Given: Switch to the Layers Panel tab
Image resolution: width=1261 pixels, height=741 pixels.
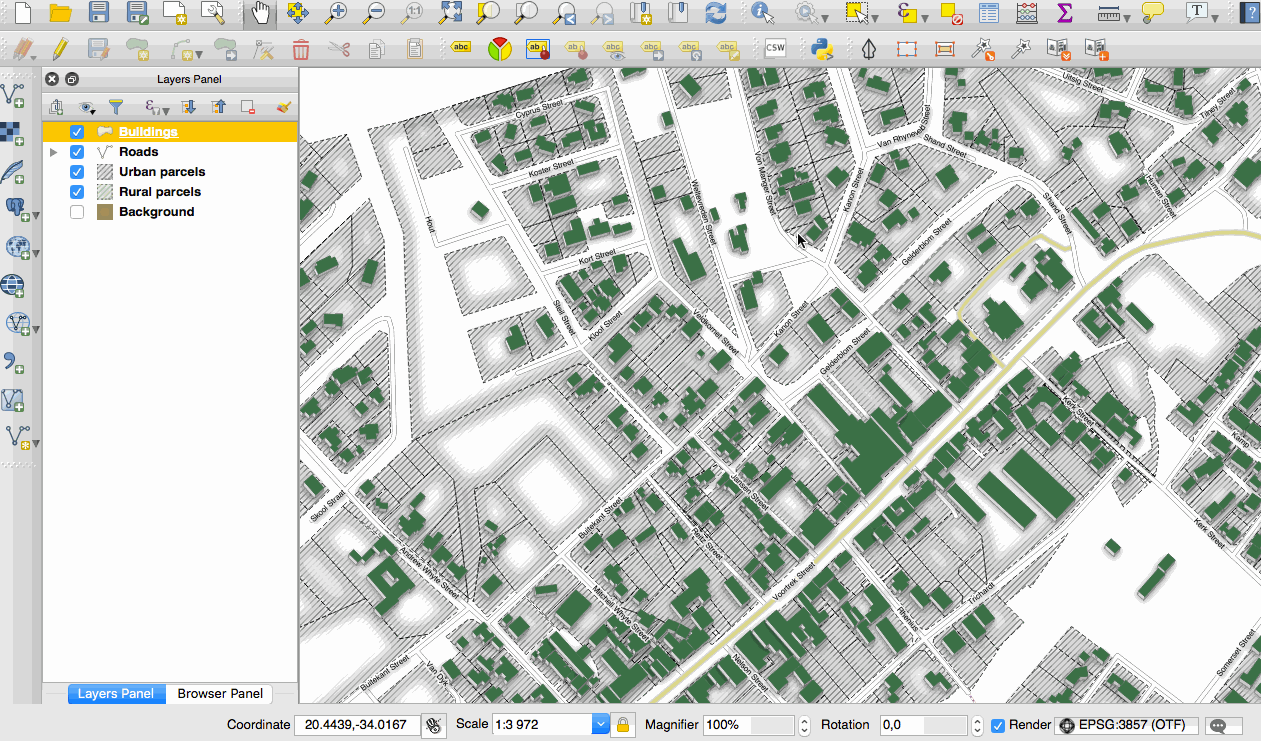Looking at the screenshot, I should 116,694.
